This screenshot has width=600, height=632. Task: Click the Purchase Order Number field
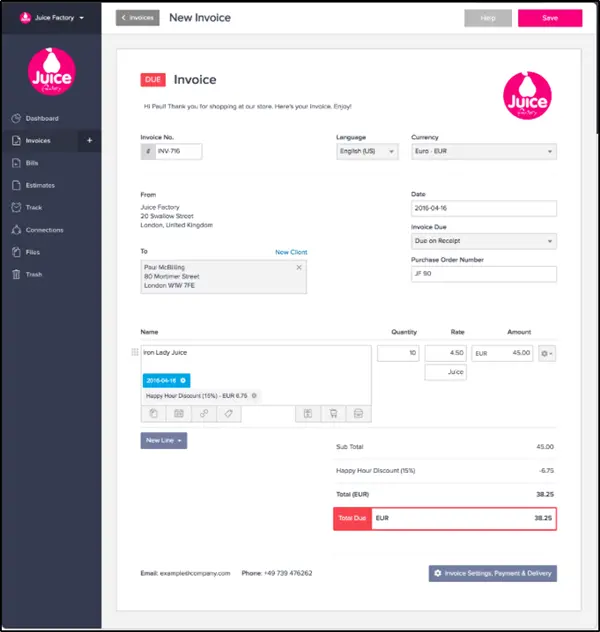pos(484,274)
